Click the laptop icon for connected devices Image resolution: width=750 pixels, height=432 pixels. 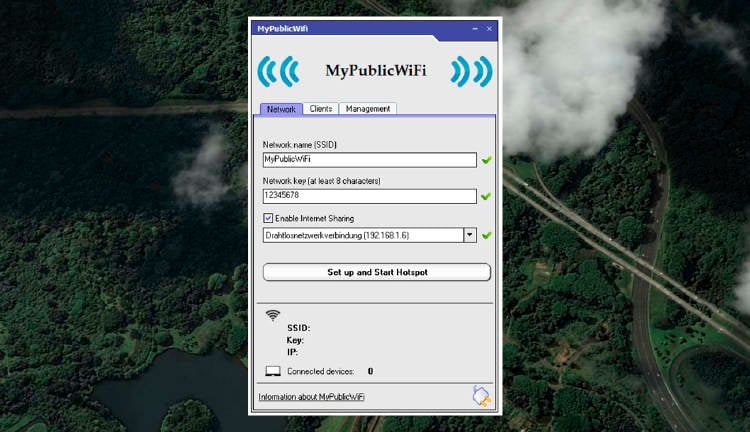click(272, 371)
